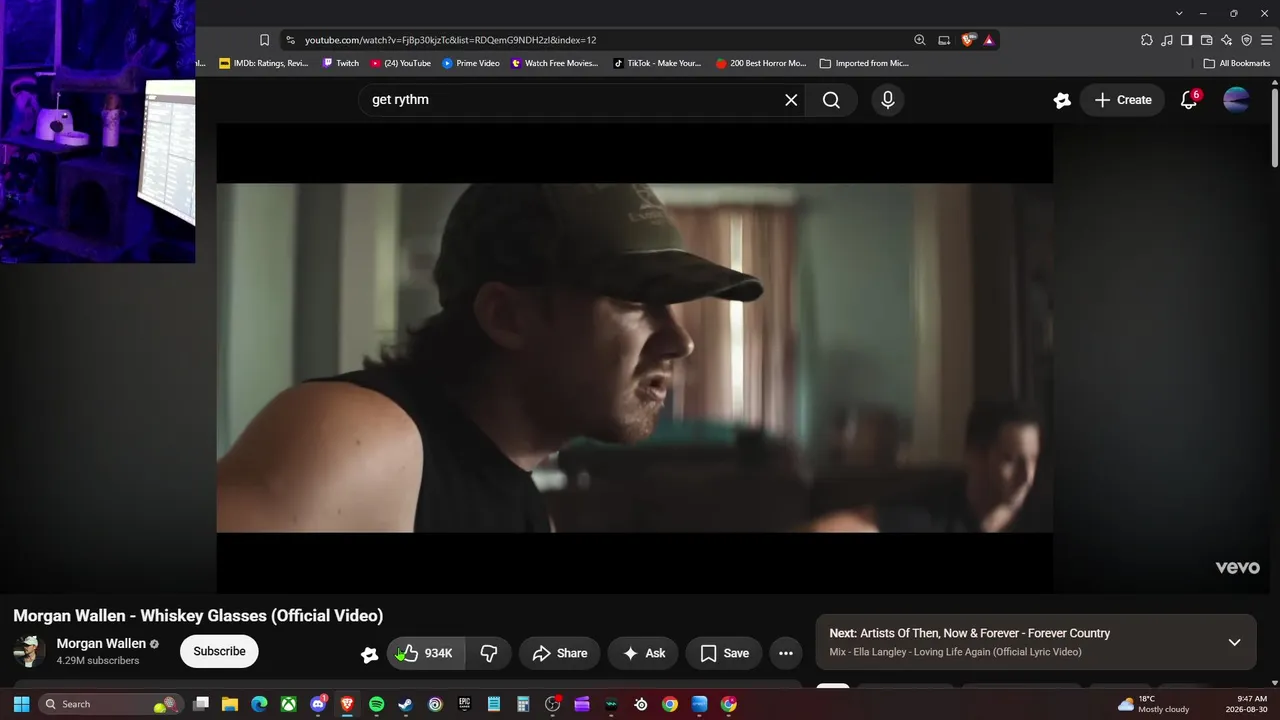Click the install/cast icon in address bar
Viewport: 1280px width, 720px height.
tap(944, 40)
